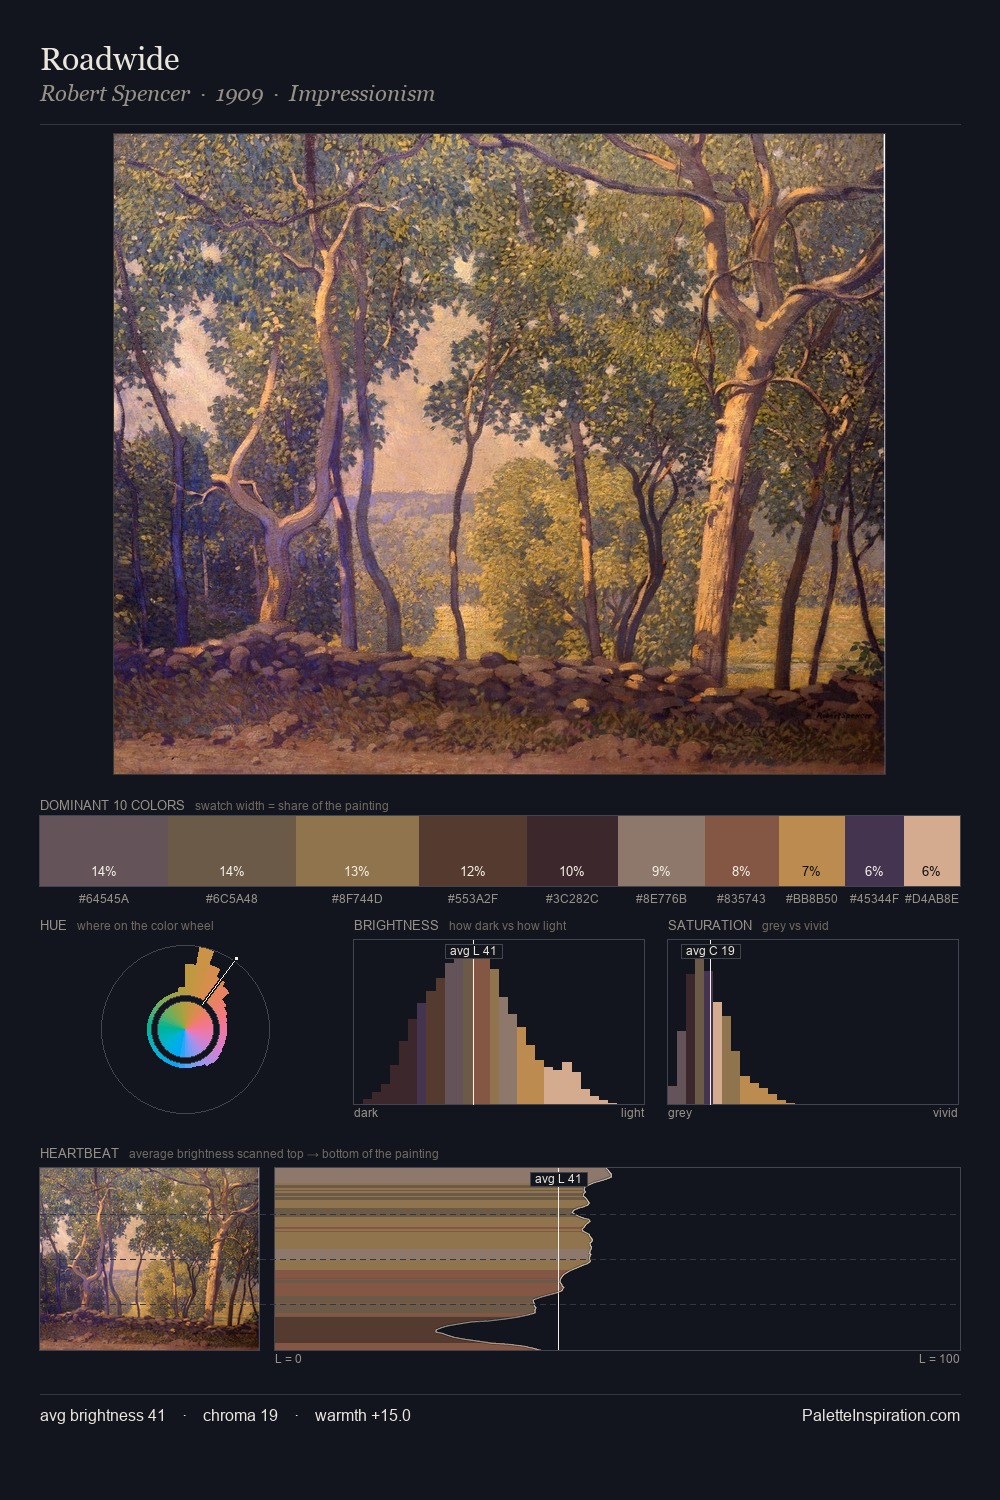1000x1500 pixels.
Task: Click the #64545A color swatch
Action: (x=104, y=851)
